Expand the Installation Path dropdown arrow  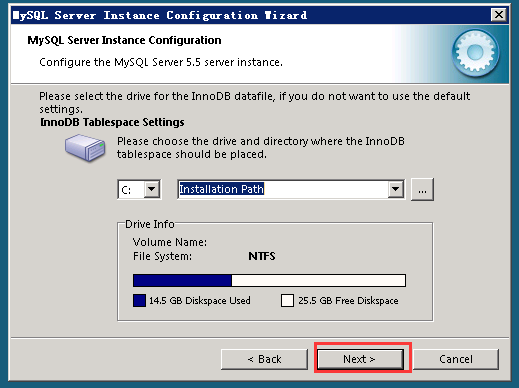[x=396, y=189]
